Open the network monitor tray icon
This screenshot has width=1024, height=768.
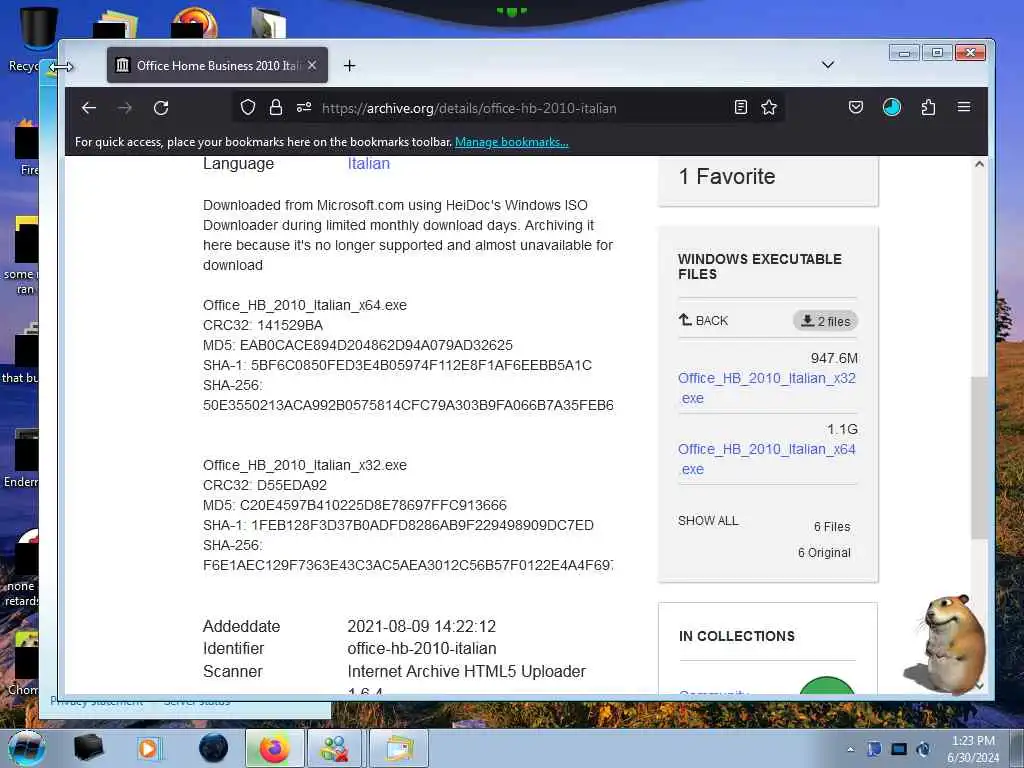coord(899,749)
